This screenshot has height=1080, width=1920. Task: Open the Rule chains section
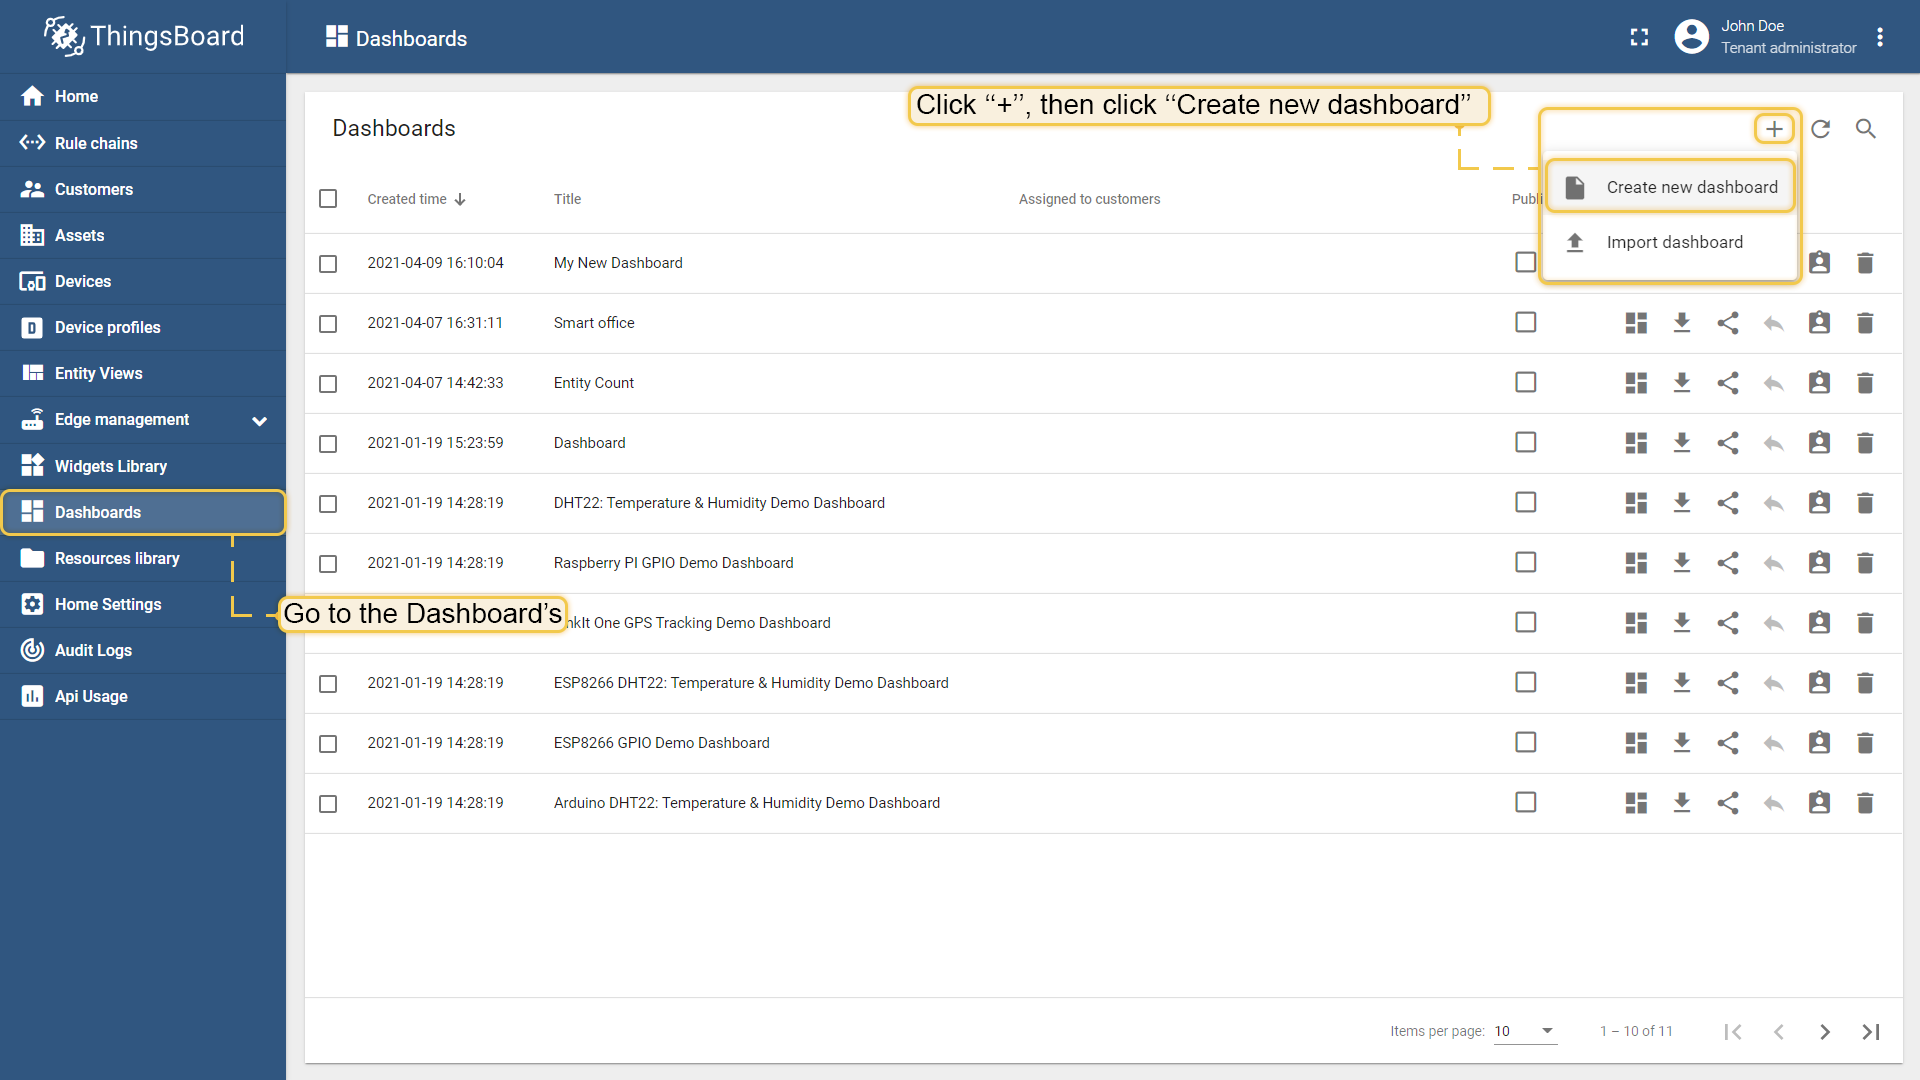click(95, 142)
